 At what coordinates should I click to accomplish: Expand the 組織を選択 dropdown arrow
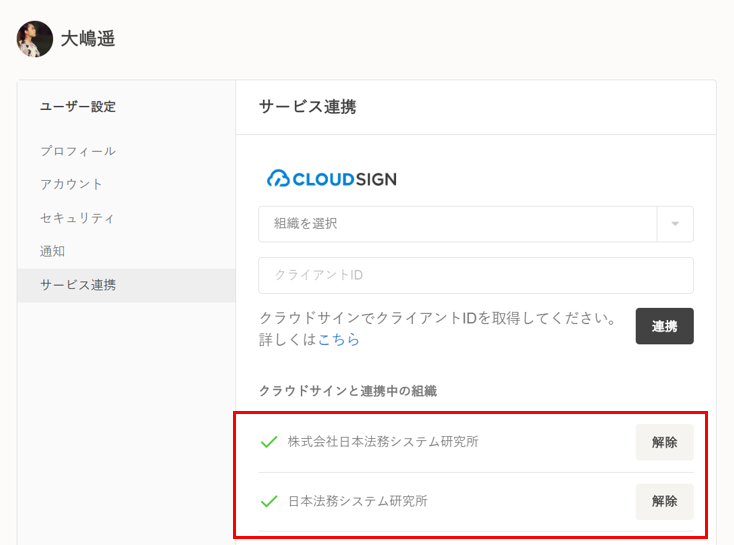pos(675,224)
